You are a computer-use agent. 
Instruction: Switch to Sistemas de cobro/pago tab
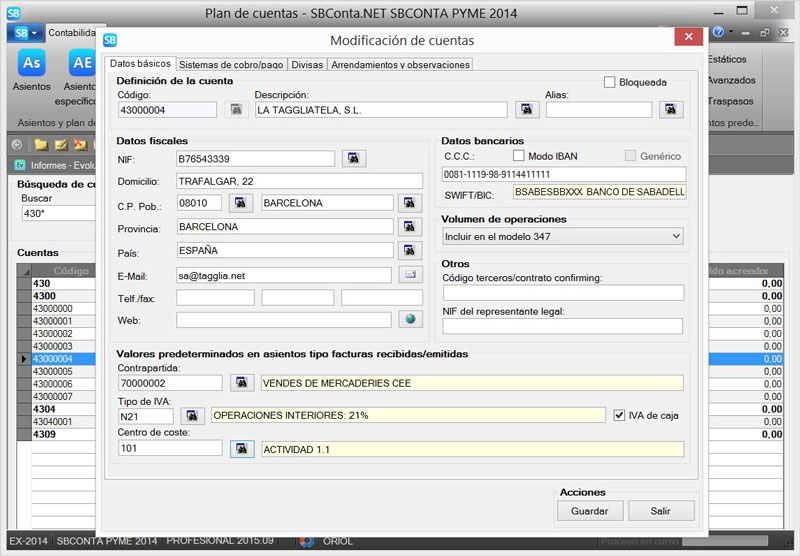point(231,65)
